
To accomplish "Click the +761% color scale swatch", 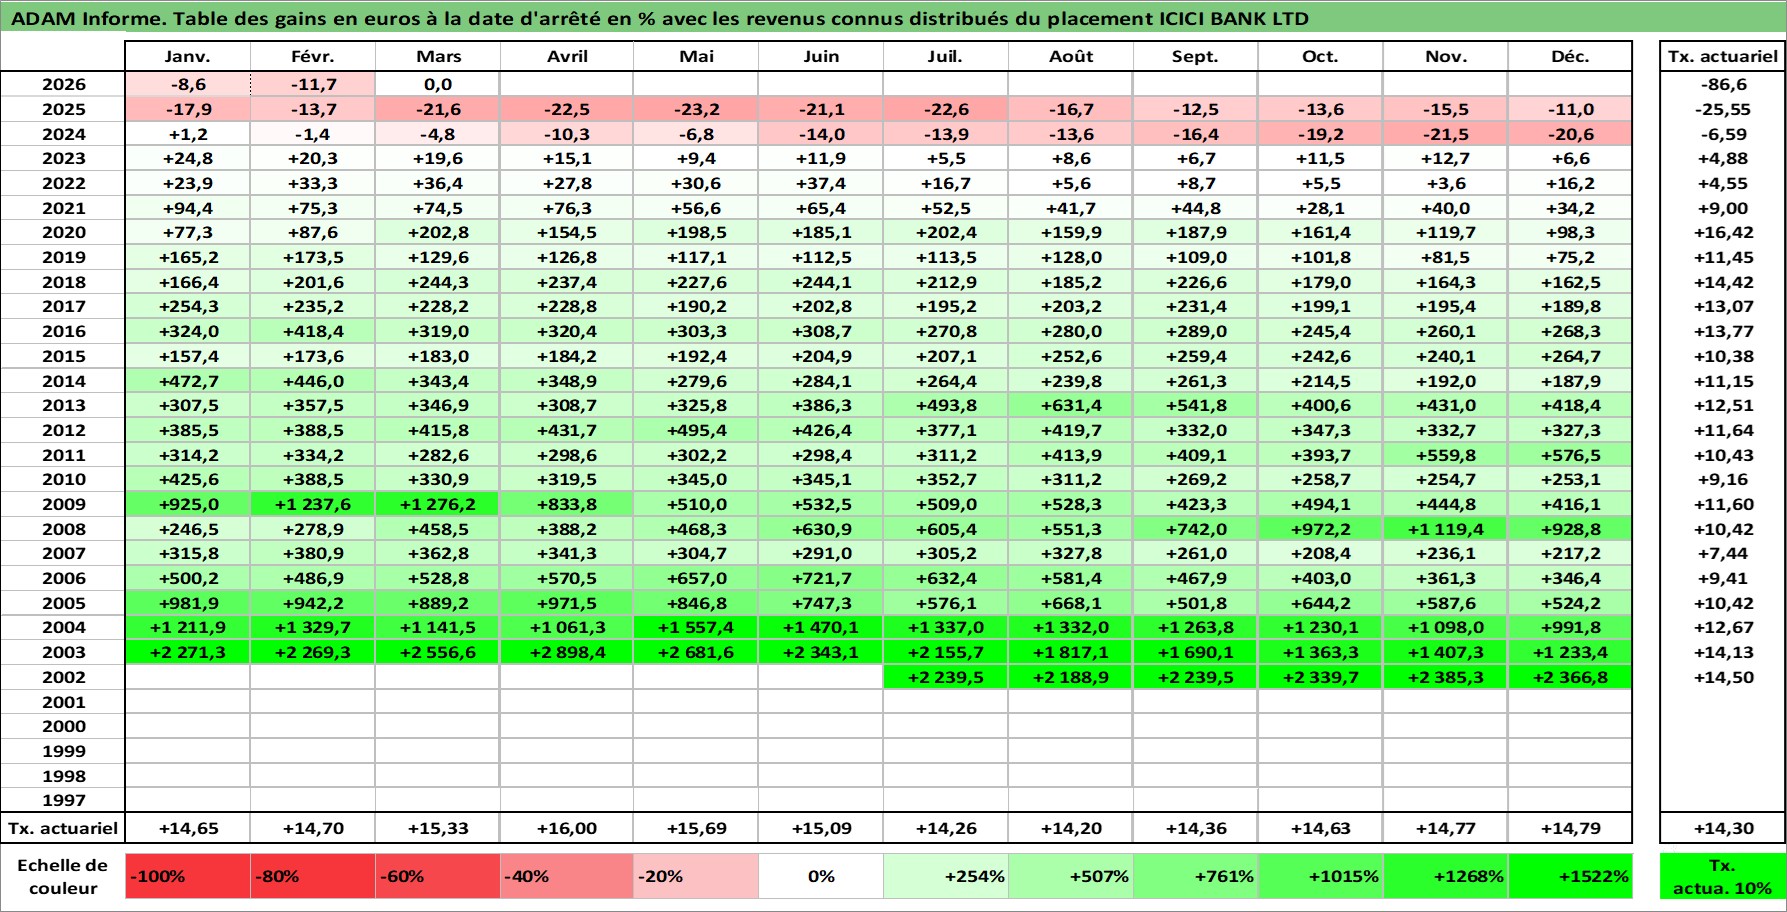I will [1195, 876].
